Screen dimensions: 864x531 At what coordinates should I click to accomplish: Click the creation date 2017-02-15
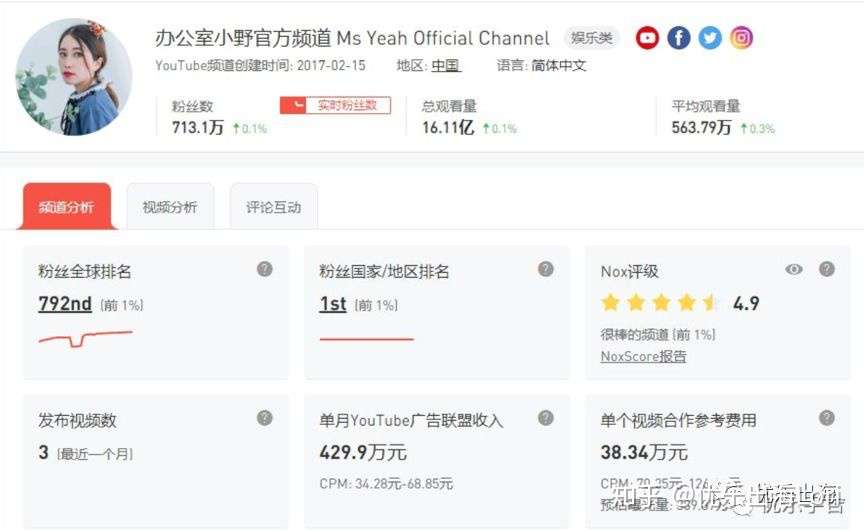coord(331,66)
